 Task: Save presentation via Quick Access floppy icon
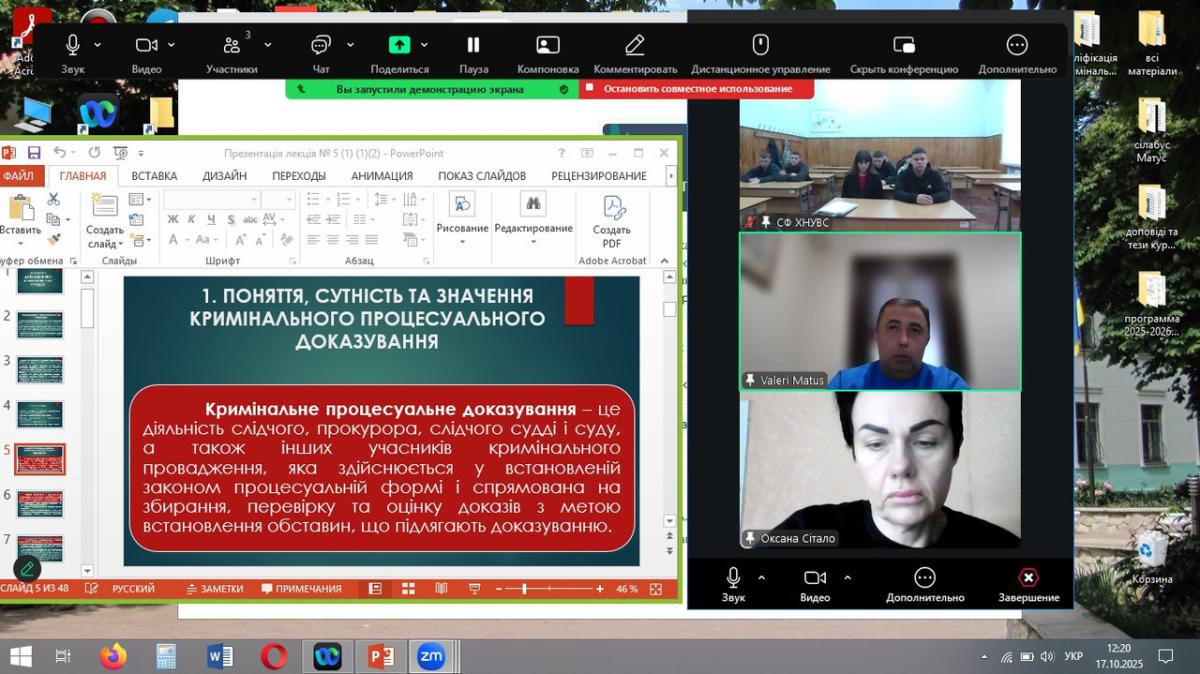[x=34, y=153]
